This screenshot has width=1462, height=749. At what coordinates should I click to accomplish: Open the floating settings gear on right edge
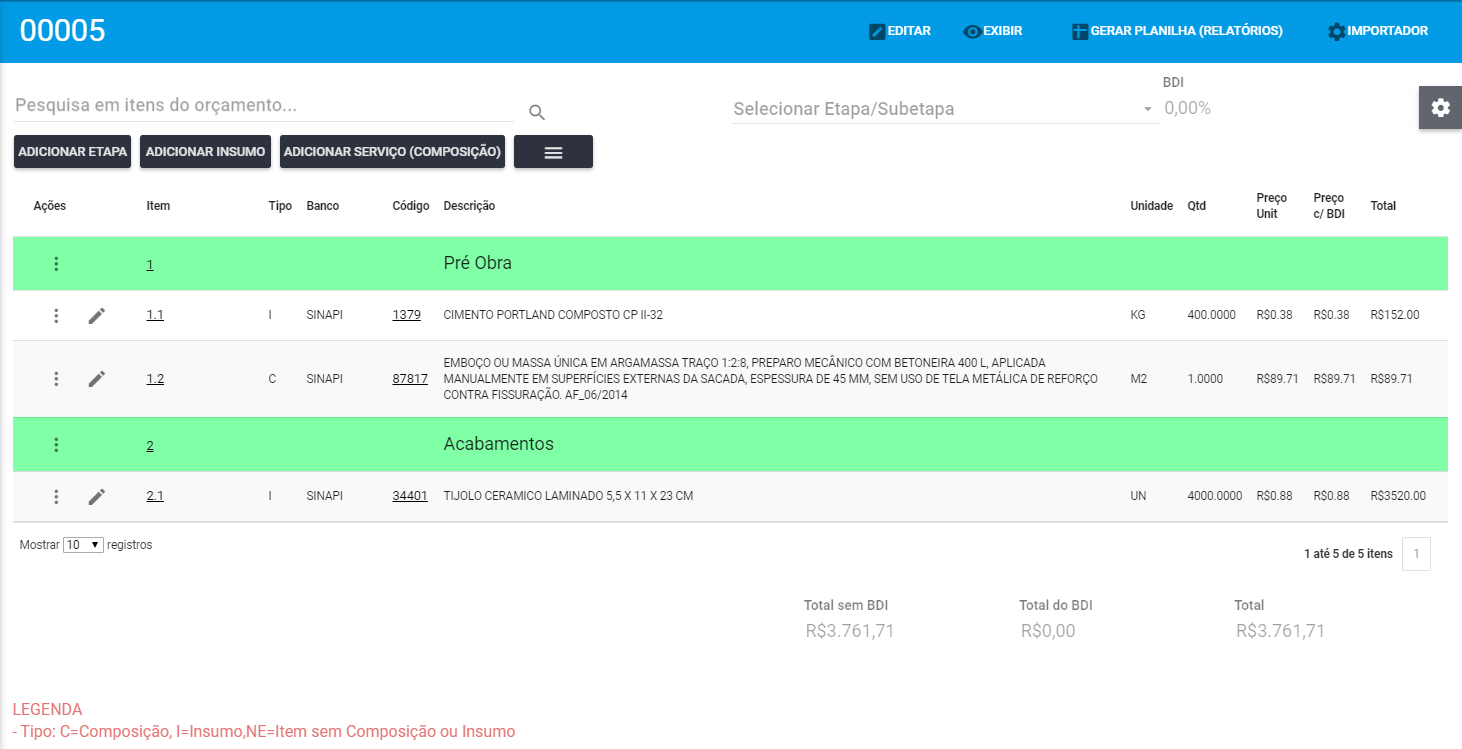pyautogui.click(x=1440, y=108)
